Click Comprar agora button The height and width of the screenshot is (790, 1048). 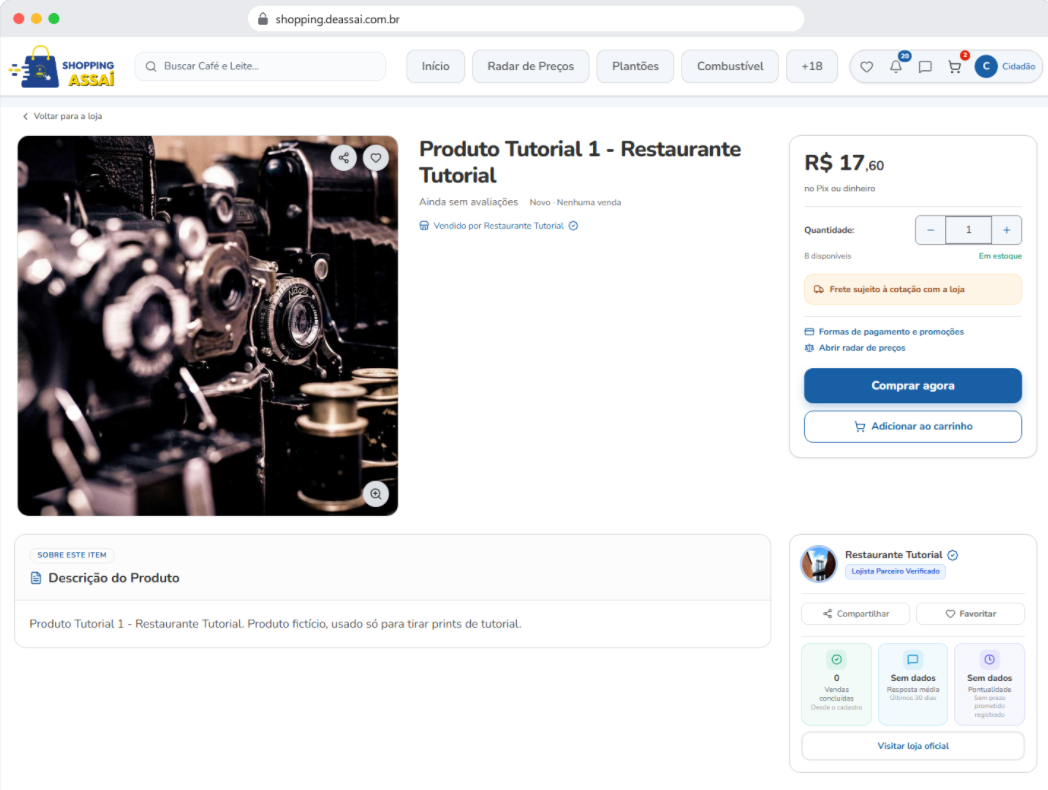[x=913, y=386]
